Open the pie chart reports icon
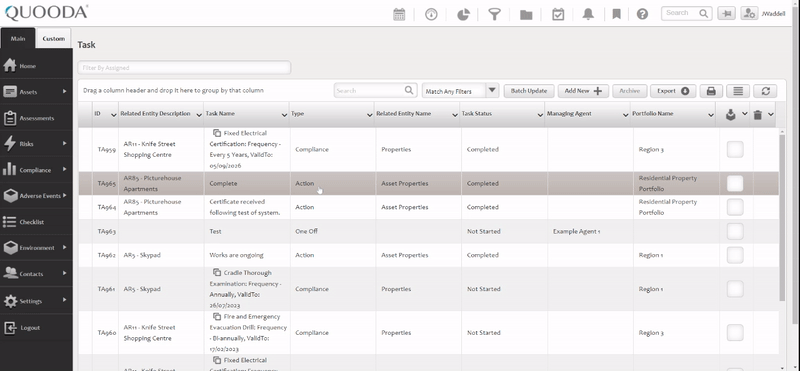Screen dimensions: 800x371 coord(463,14)
